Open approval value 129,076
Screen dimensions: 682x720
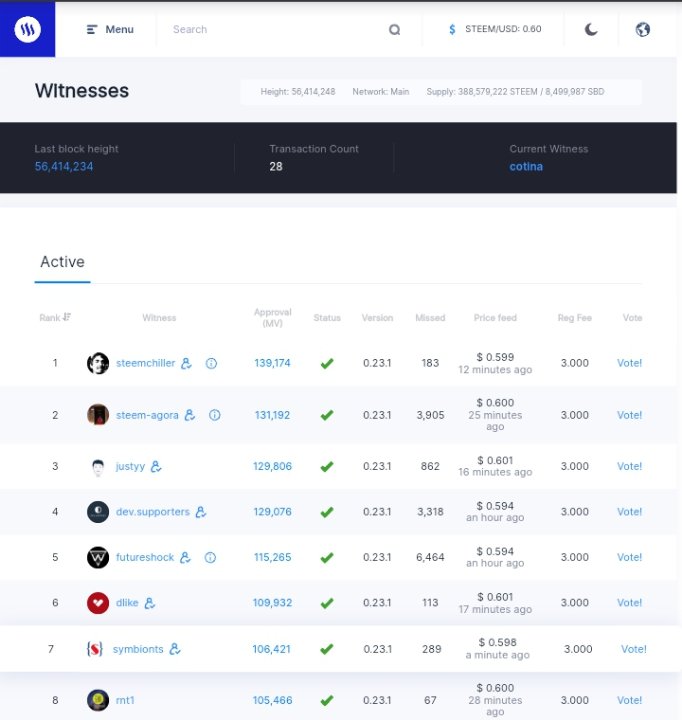(x=272, y=512)
